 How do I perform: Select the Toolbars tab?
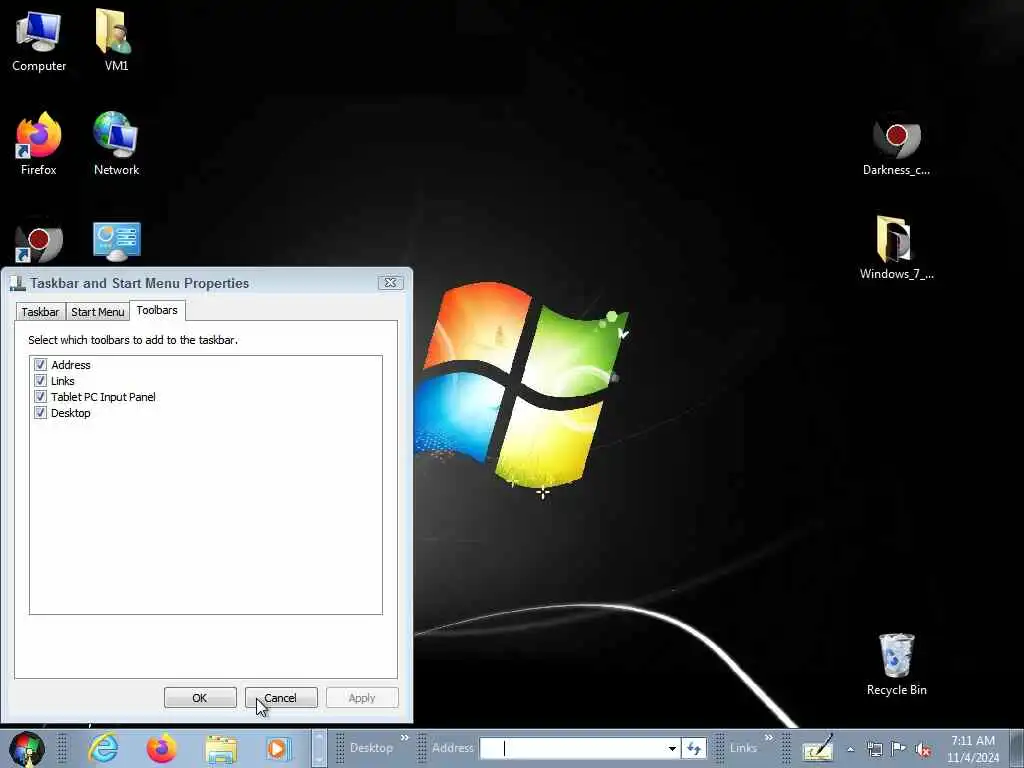157,310
